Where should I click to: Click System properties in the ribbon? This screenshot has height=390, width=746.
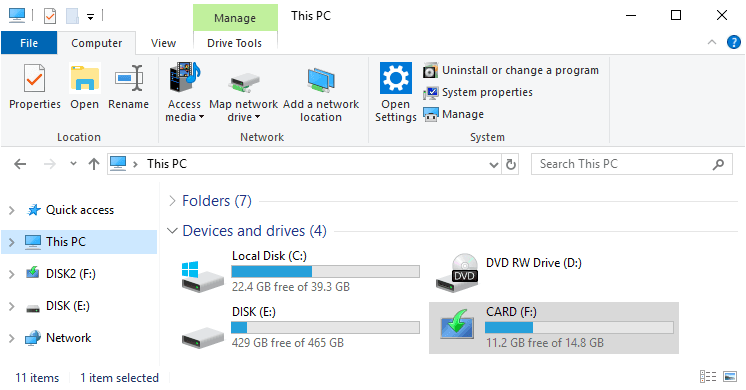[478, 92]
